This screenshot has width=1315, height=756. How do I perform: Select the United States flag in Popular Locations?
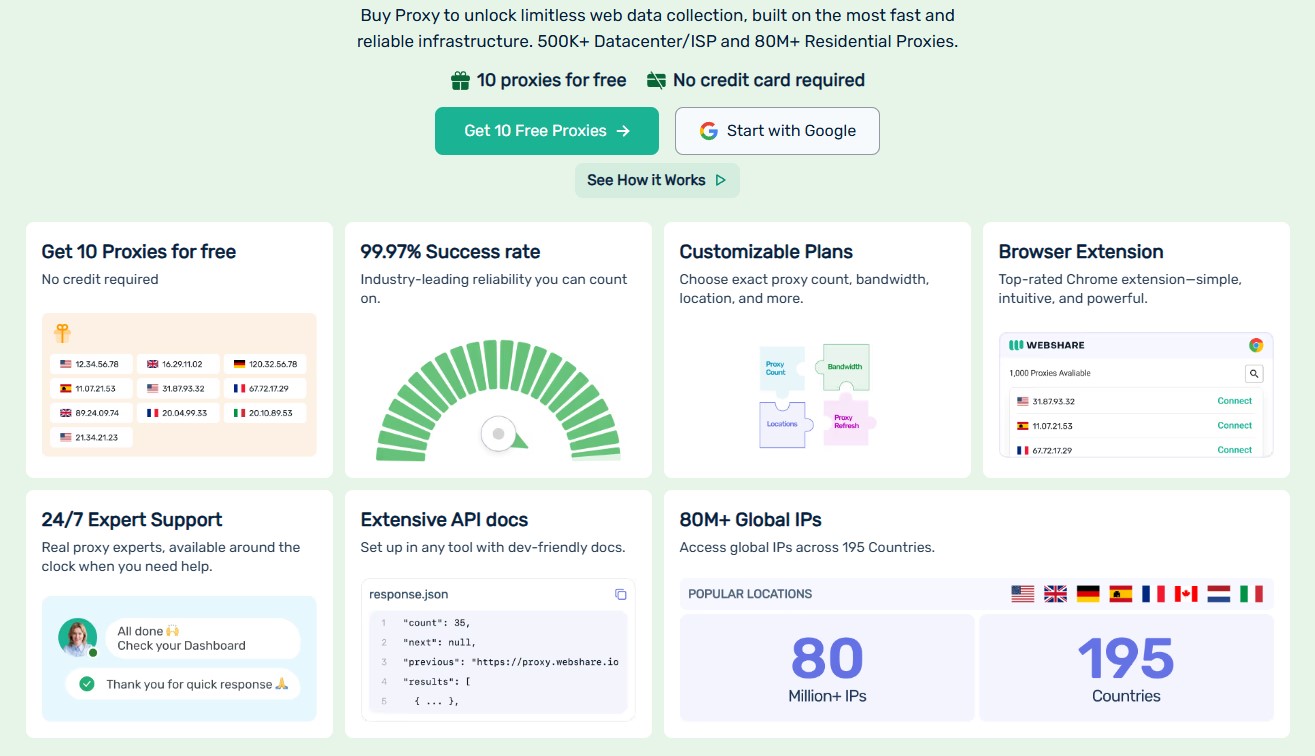click(1022, 594)
